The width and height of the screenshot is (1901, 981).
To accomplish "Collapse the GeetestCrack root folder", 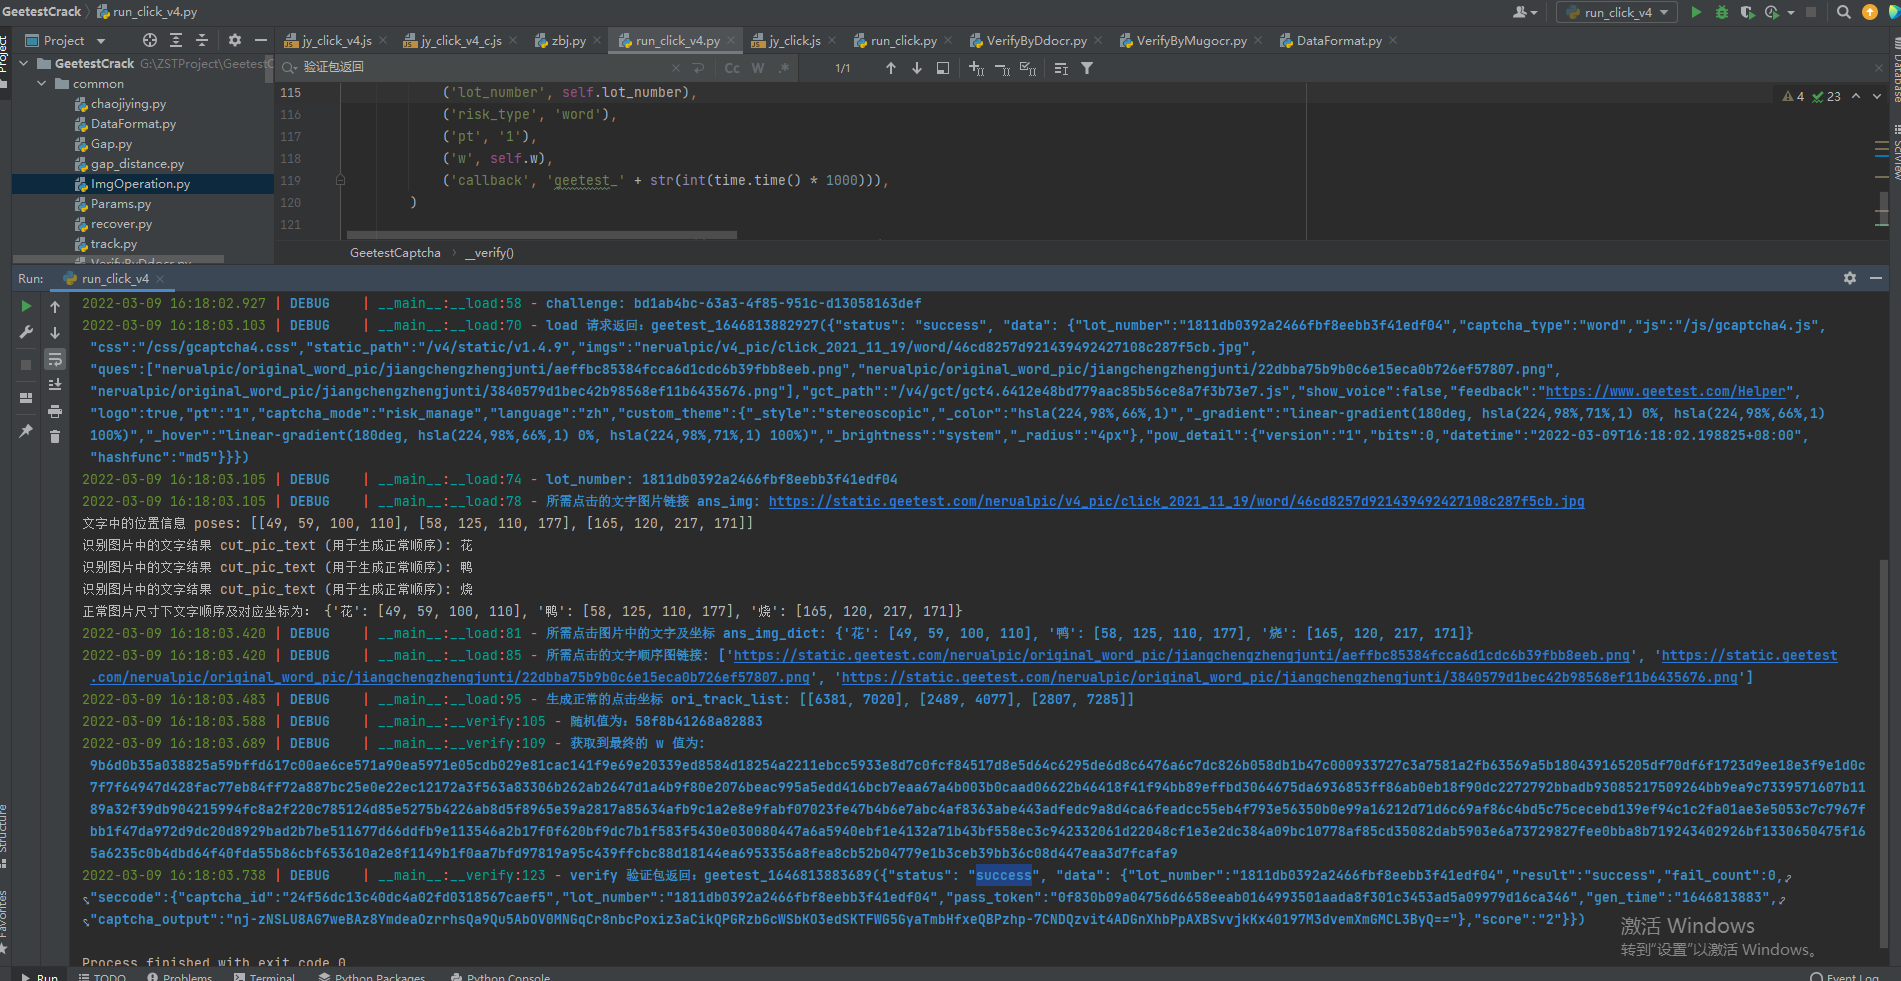I will (x=24, y=63).
